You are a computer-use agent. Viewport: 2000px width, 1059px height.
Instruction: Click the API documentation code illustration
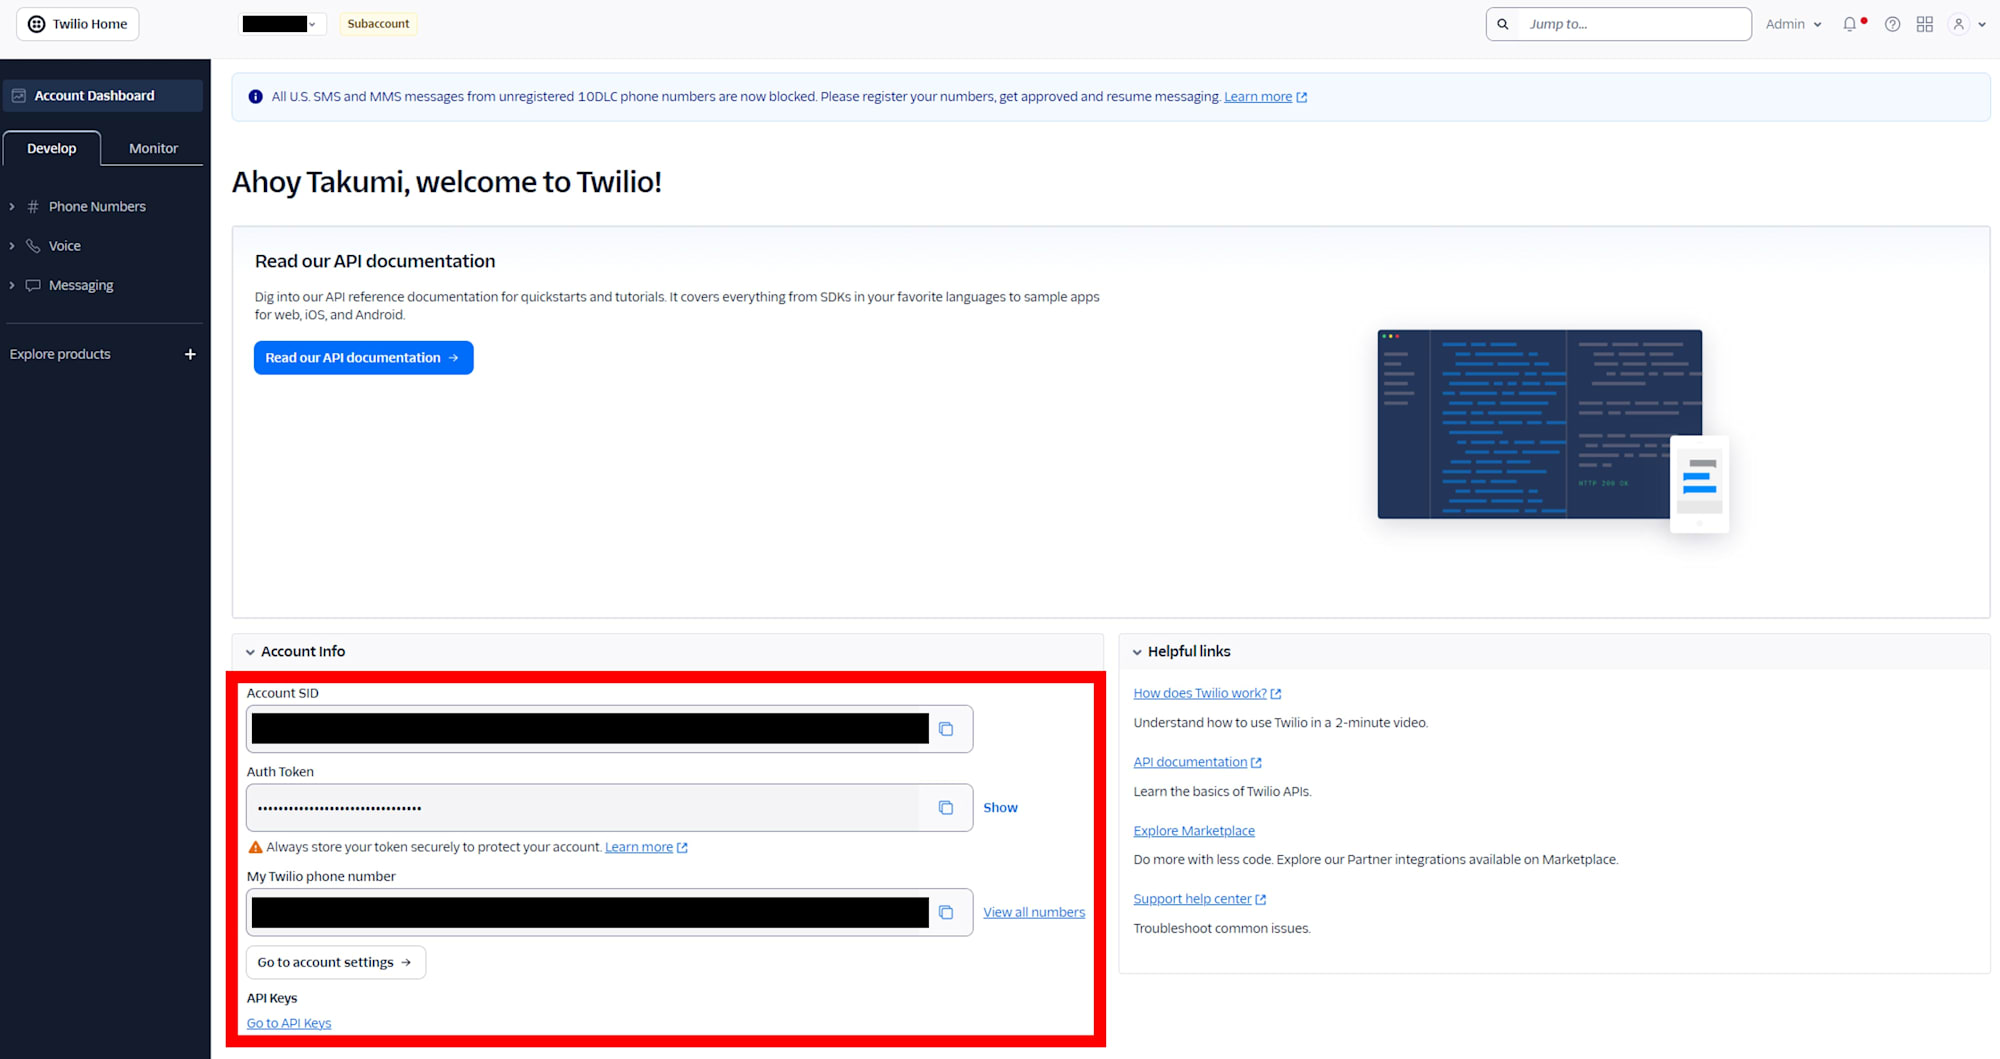pos(1552,430)
